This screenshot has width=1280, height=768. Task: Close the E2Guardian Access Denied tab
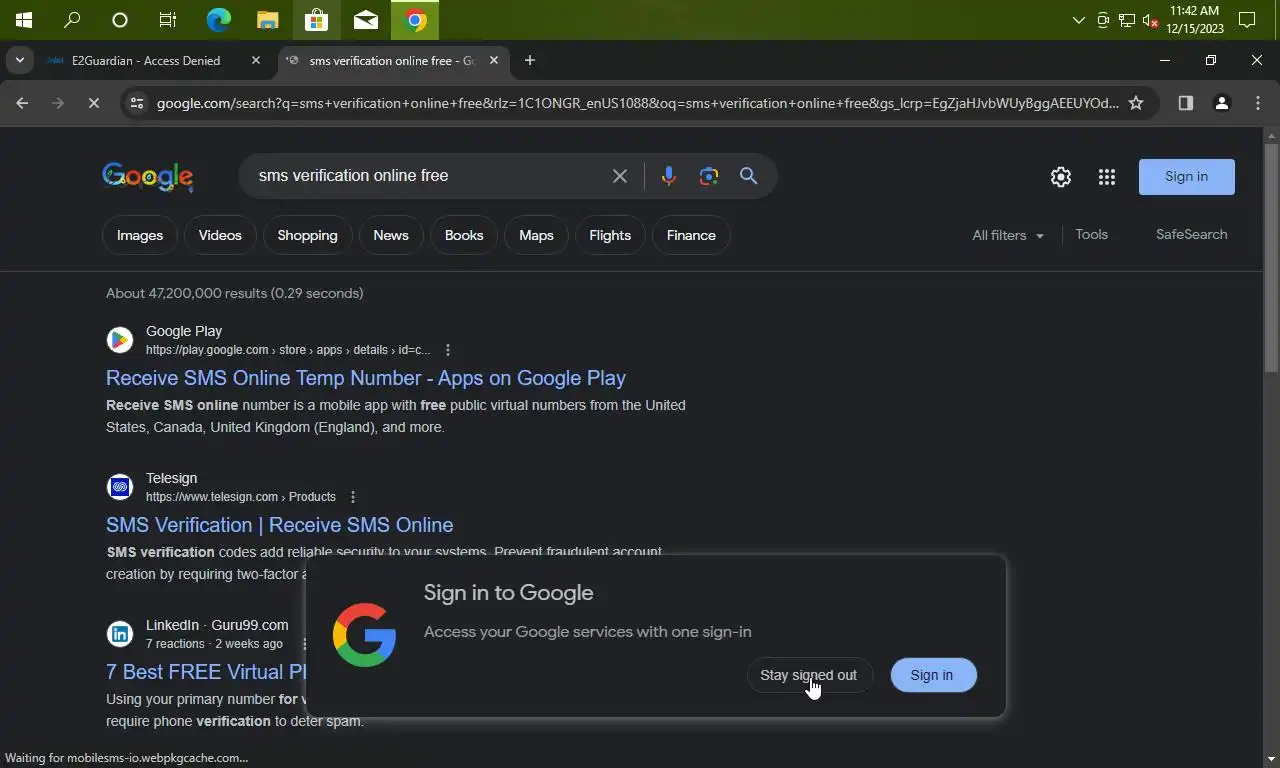point(256,60)
